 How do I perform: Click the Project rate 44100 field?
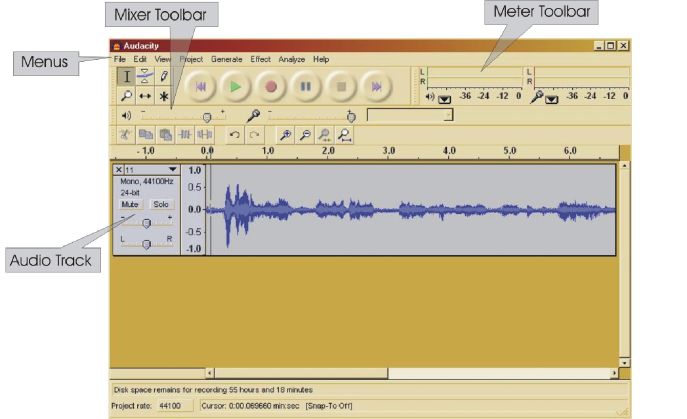tap(175, 406)
